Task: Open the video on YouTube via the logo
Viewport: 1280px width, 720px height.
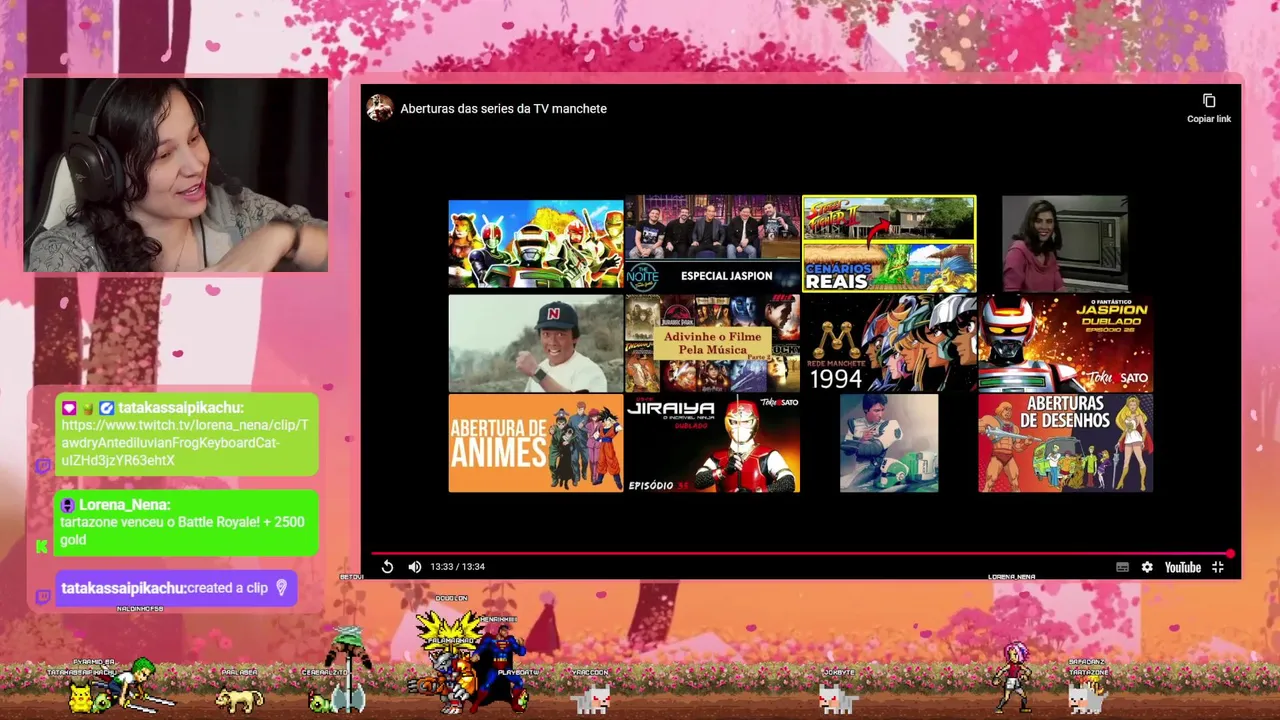Action: coord(1183,567)
